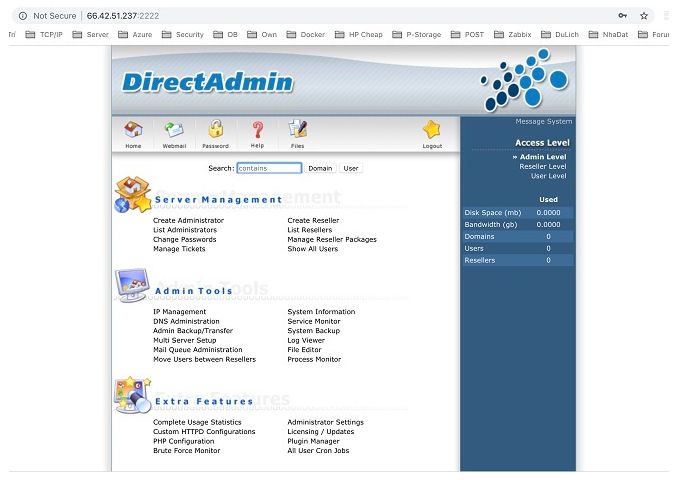Screen dimensions: 697x480
Task: Open Manage Tickets link
Action: (x=179, y=249)
